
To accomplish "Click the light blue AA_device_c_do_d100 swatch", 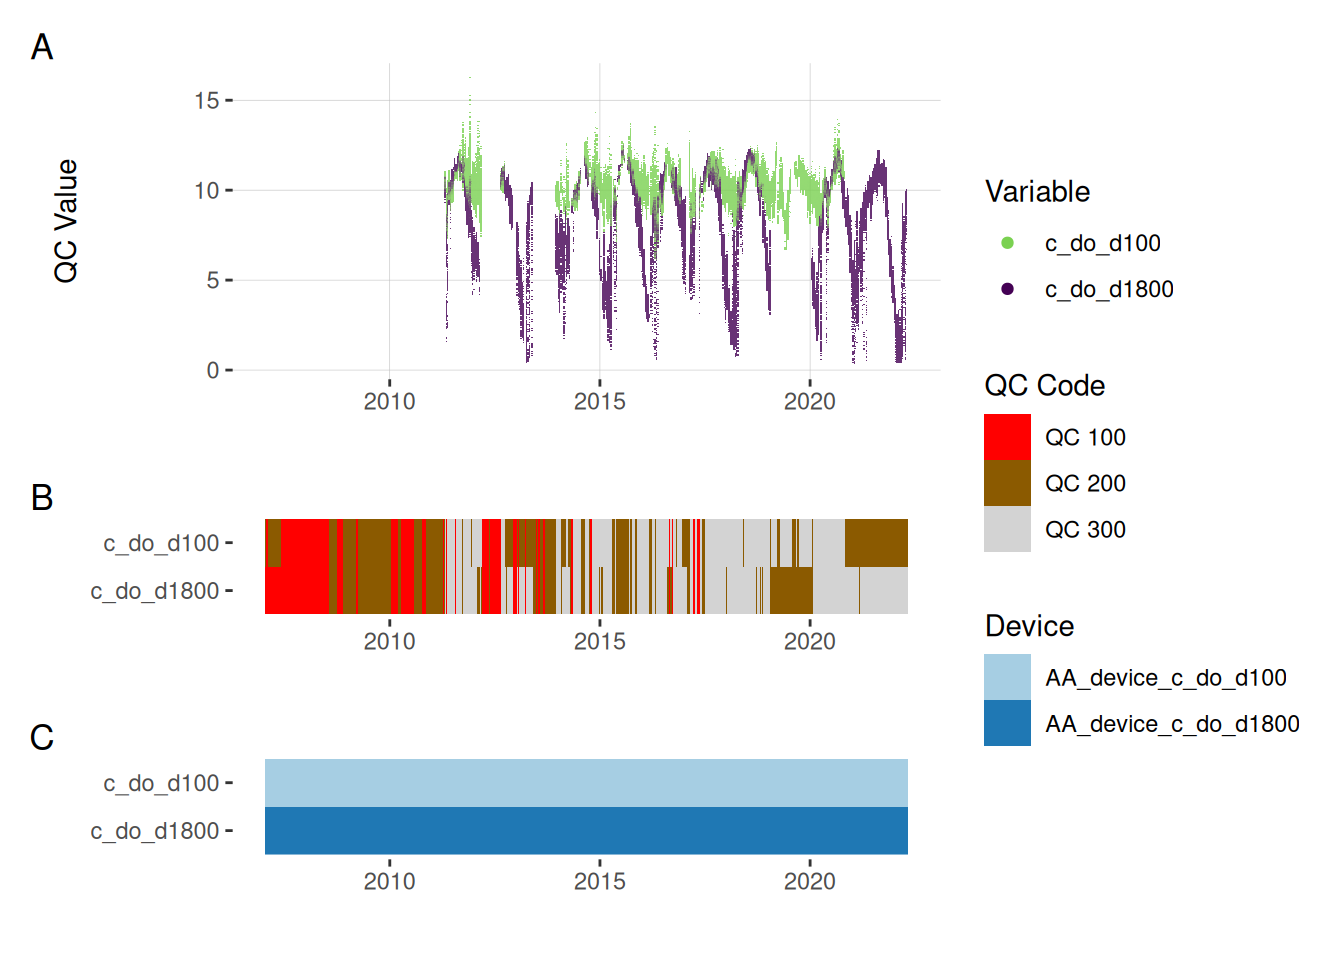I will [1007, 677].
